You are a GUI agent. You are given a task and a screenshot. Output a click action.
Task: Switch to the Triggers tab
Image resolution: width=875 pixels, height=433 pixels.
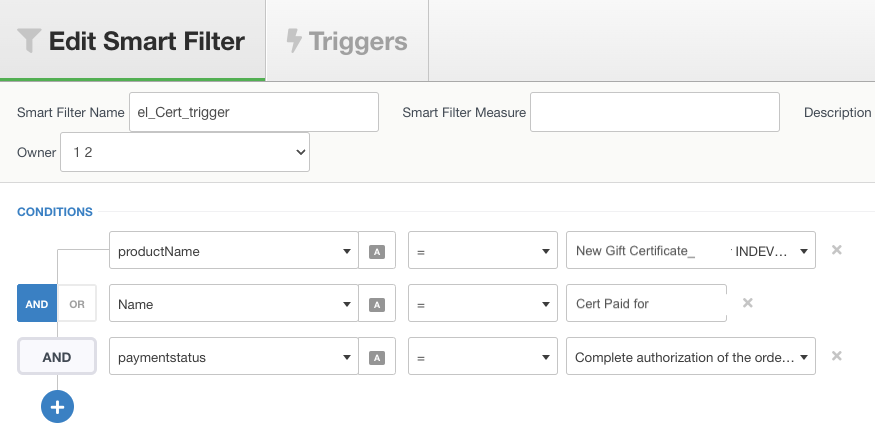pos(347,41)
